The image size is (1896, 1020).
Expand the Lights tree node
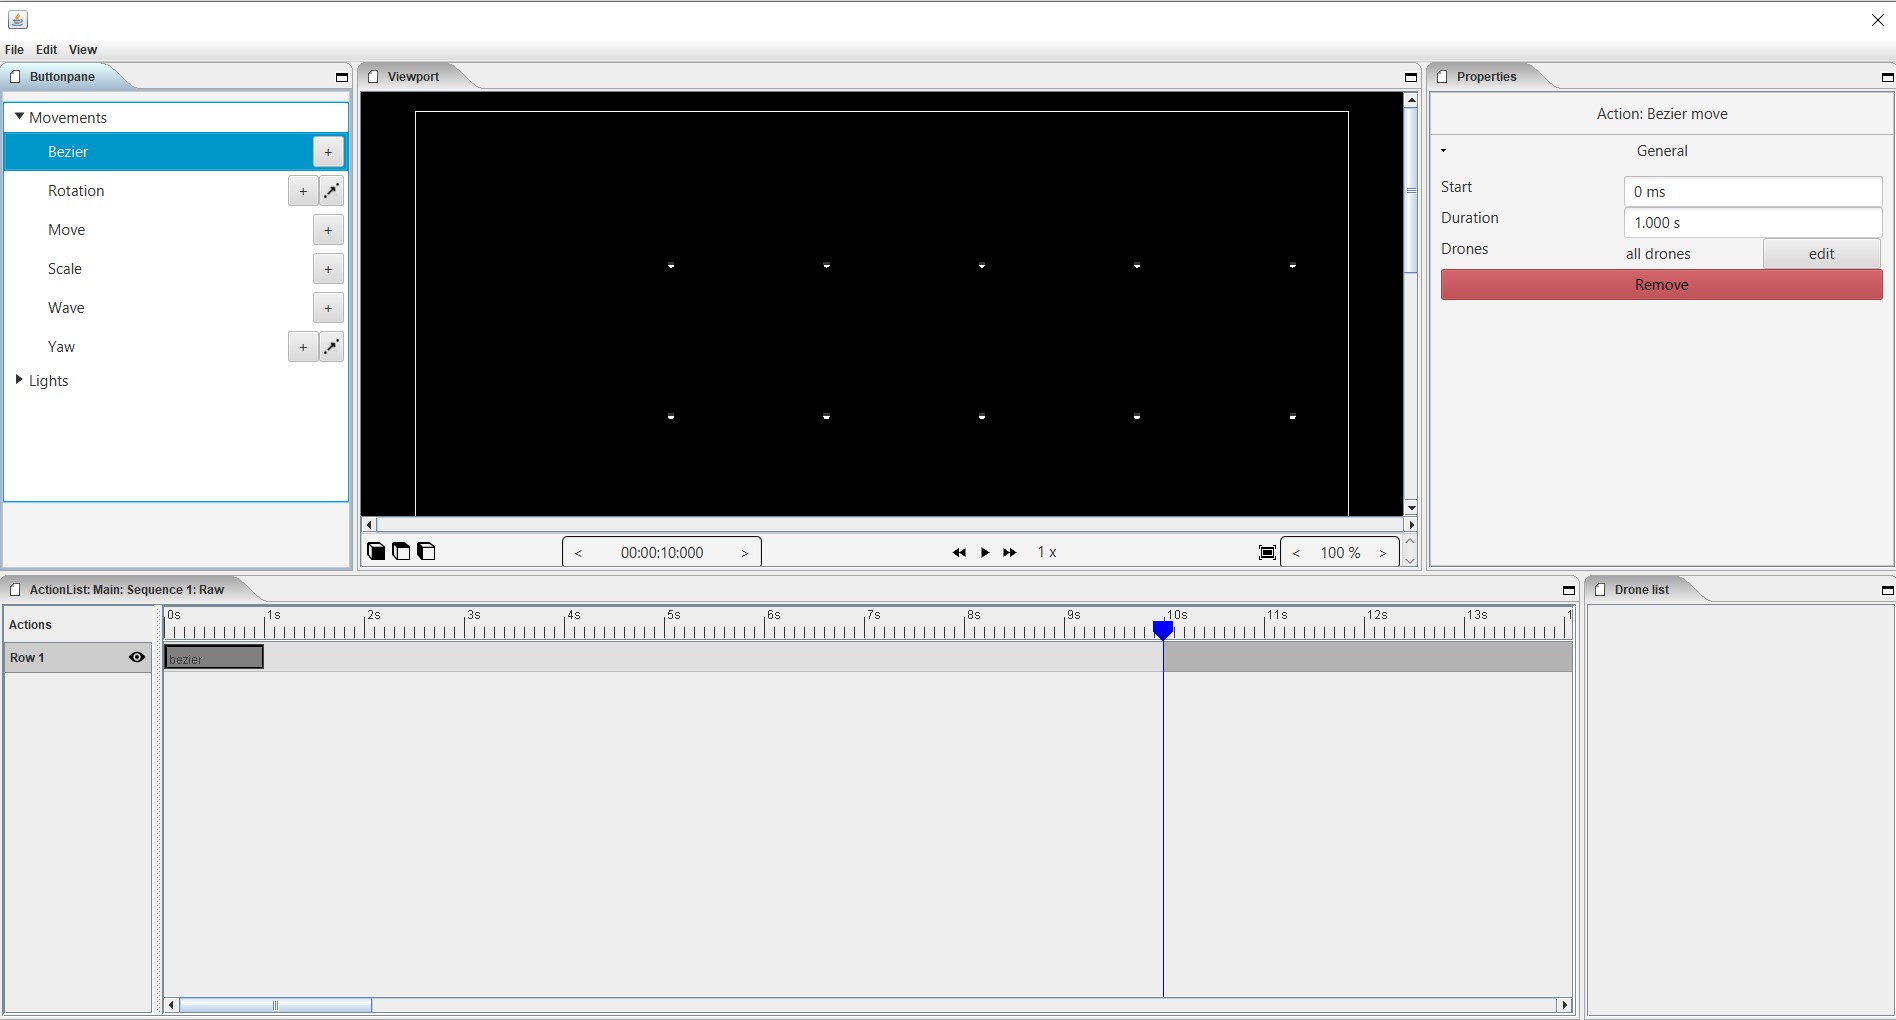[19, 380]
